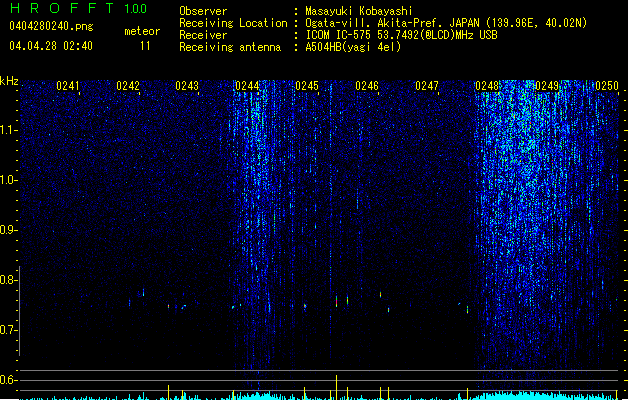Click the tallest yellow meteor echo spike near 0245

337,387
